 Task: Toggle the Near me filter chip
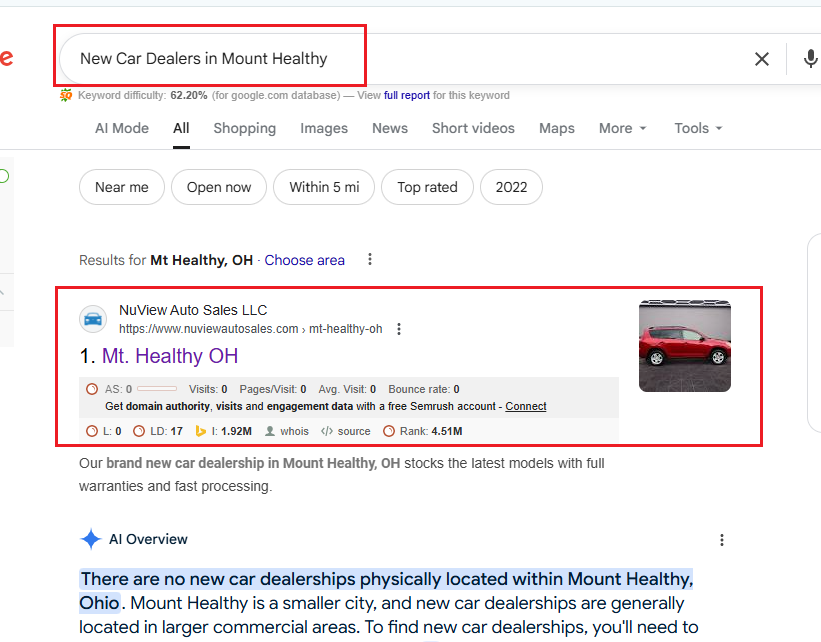(x=122, y=187)
